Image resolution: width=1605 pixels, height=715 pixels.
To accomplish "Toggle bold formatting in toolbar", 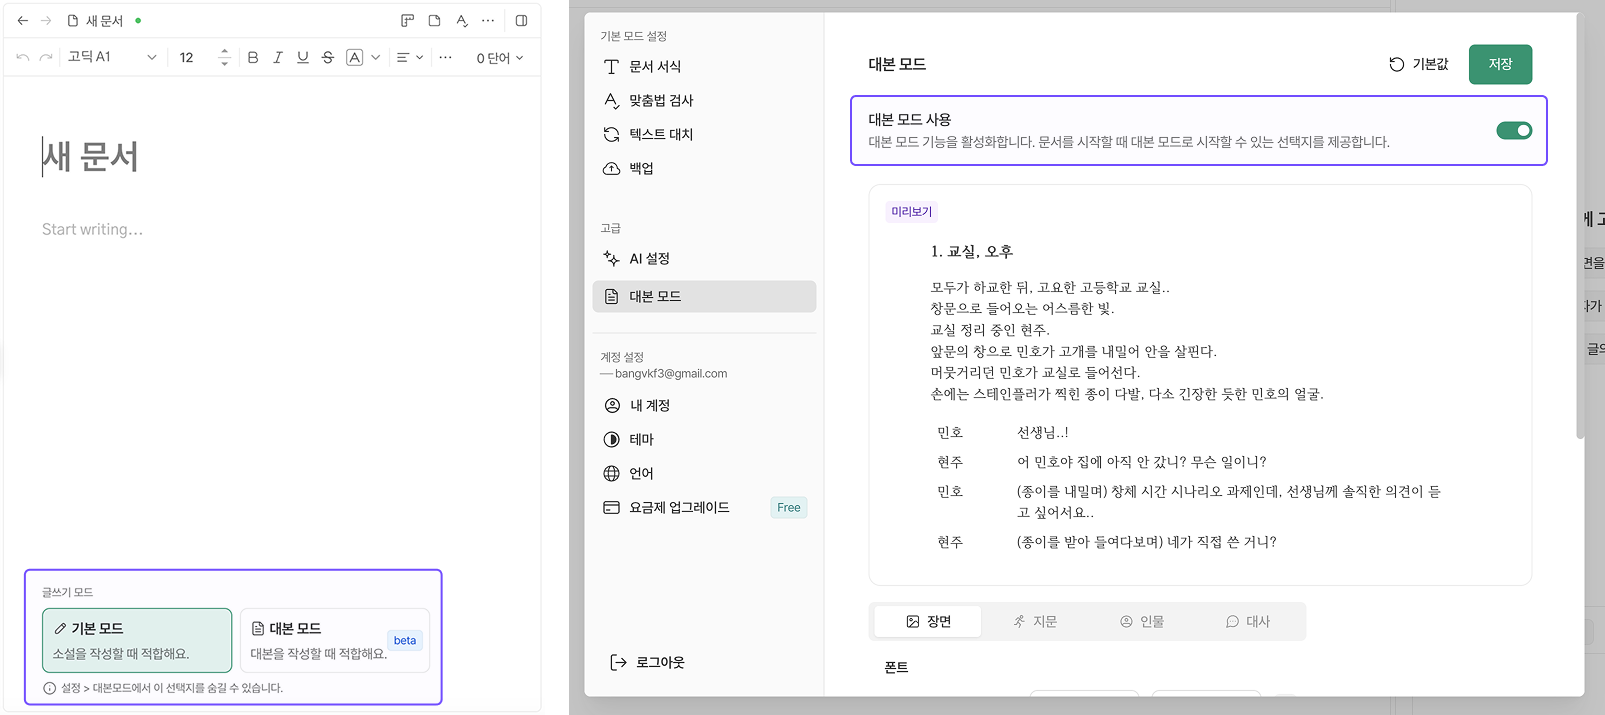I will pyautogui.click(x=253, y=58).
